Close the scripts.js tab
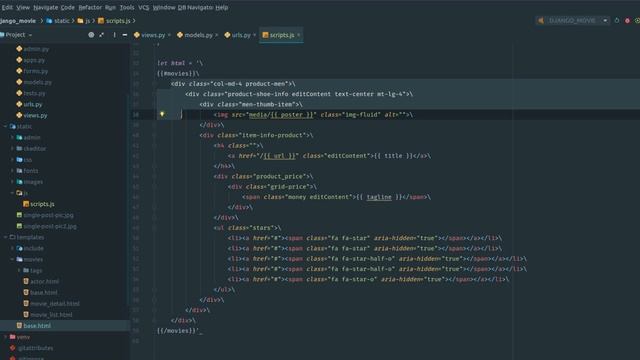This screenshot has width=640, height=360. (x=298, y=35)
